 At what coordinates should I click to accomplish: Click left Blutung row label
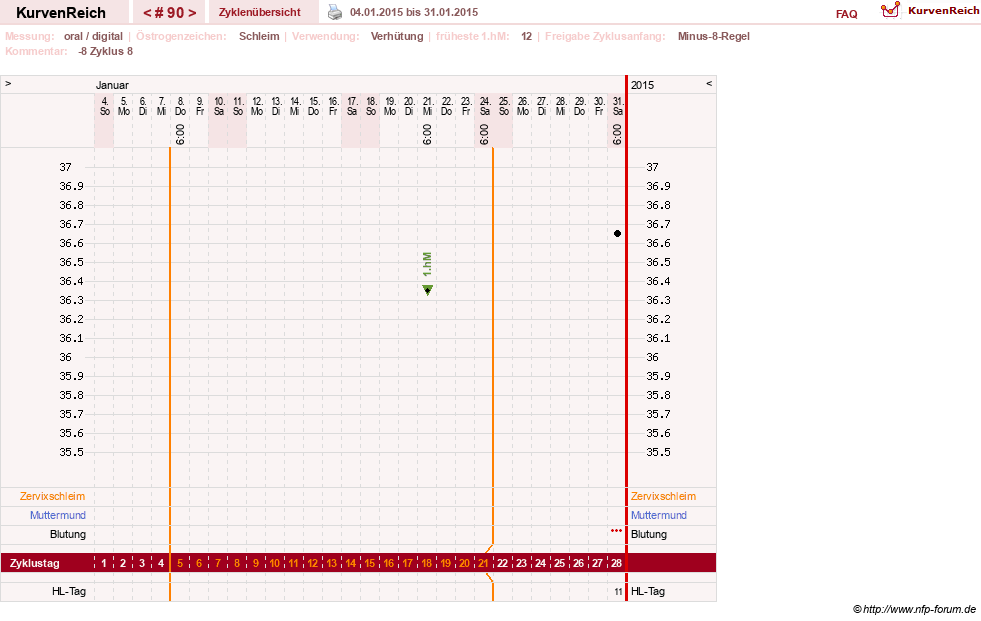coord(68,535)
